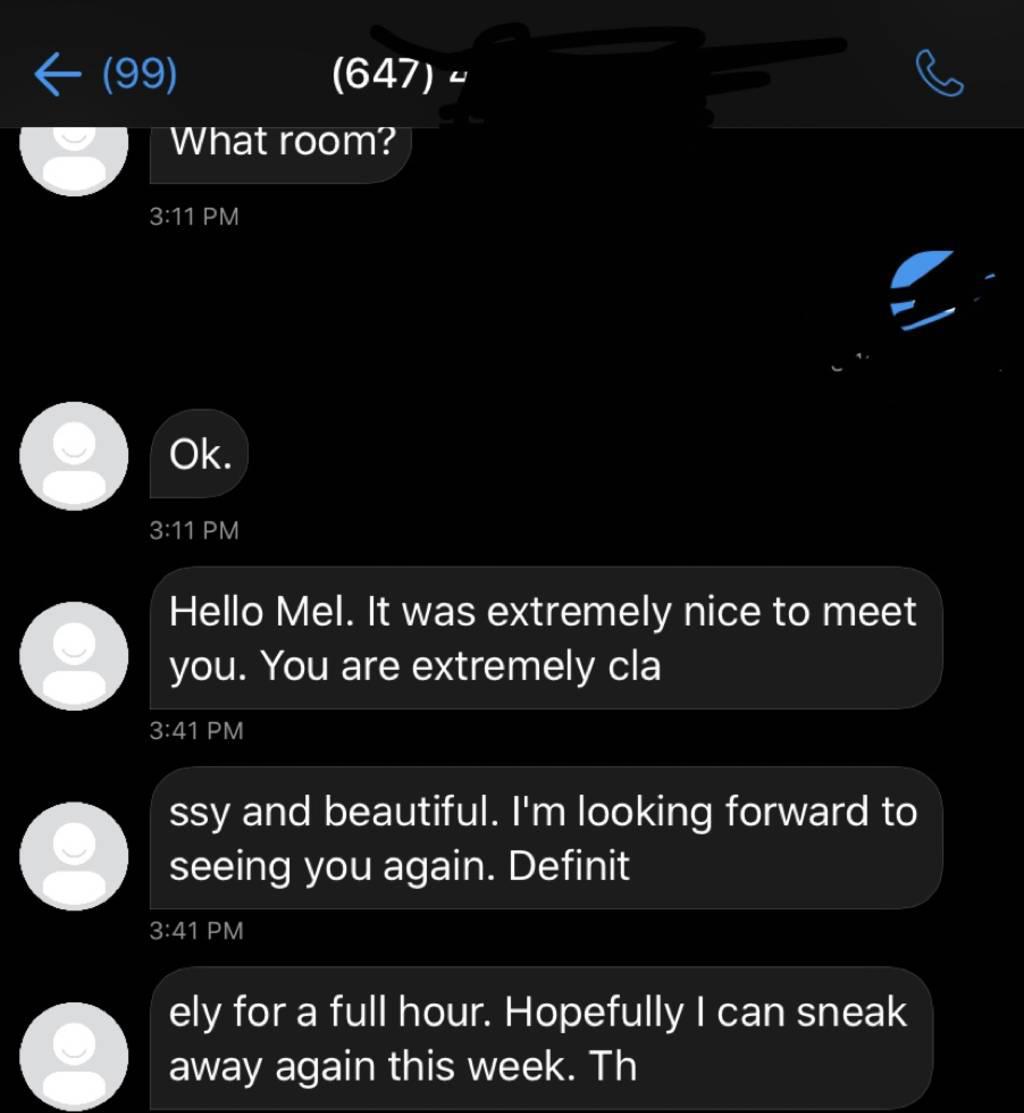
Task: Tap the avatar beside the "Hello Mel" message
Action: click(75, 655)
